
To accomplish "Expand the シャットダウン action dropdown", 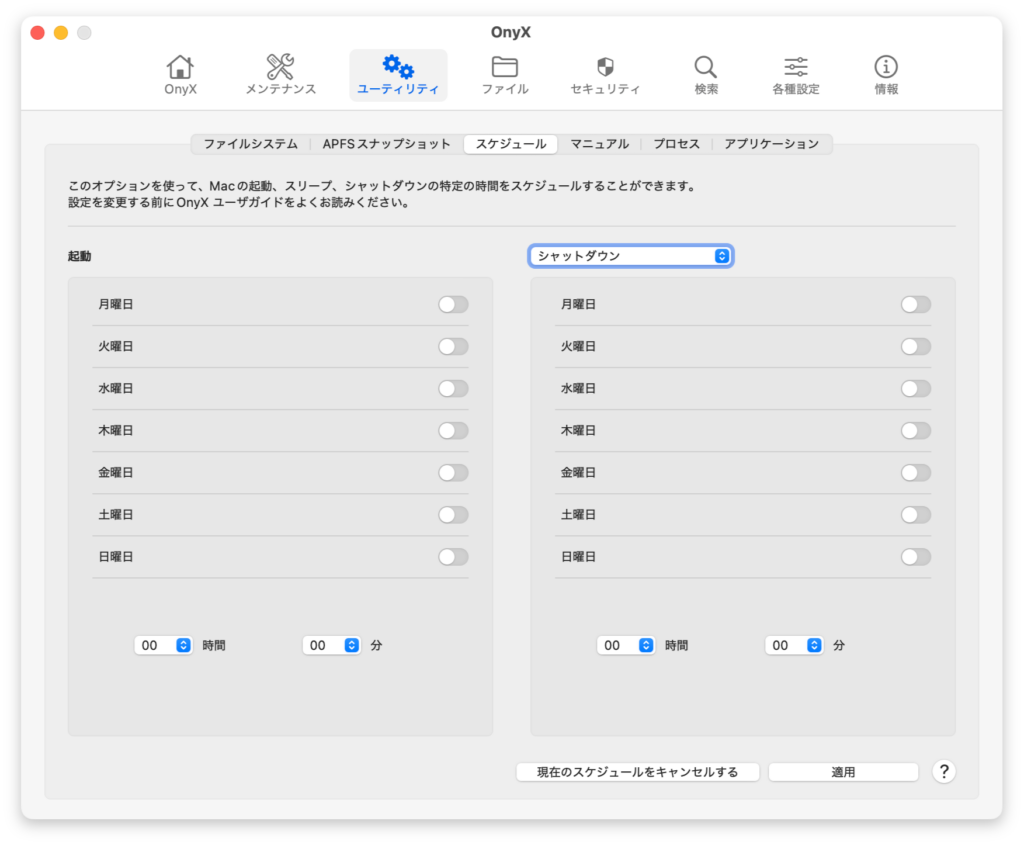I will pyautogui.click(x=631, y=256).
